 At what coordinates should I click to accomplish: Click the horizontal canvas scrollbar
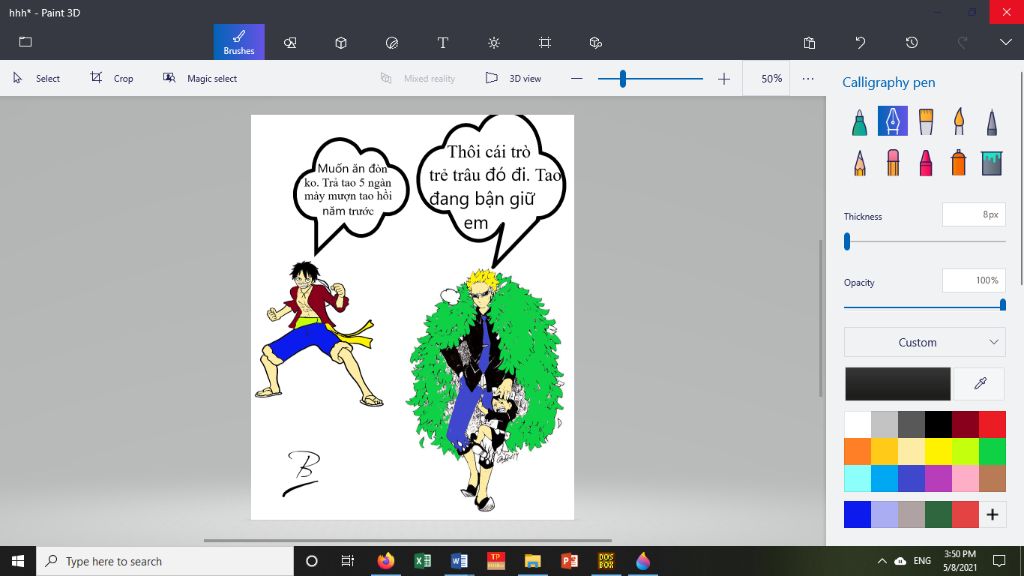coord(408,541)
